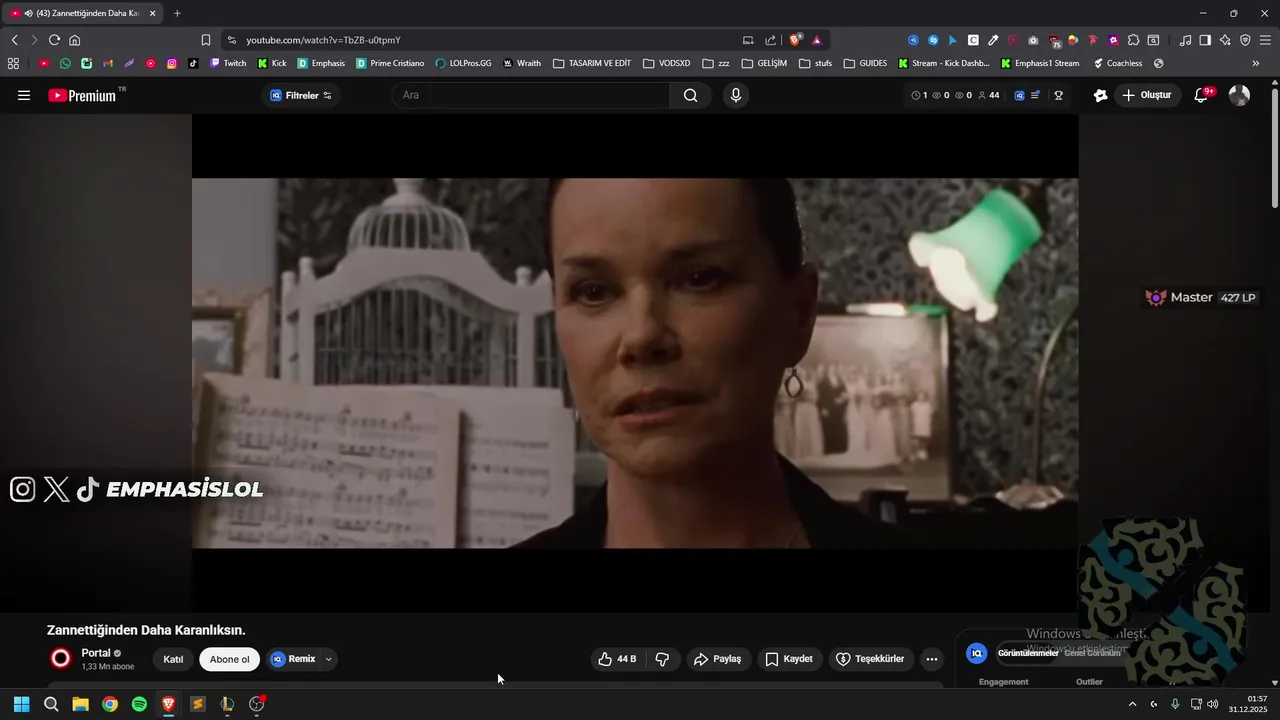The image size is (1280, 720).
Task: Open Coachless bookmark
Action: click(x=1117, y=63)
